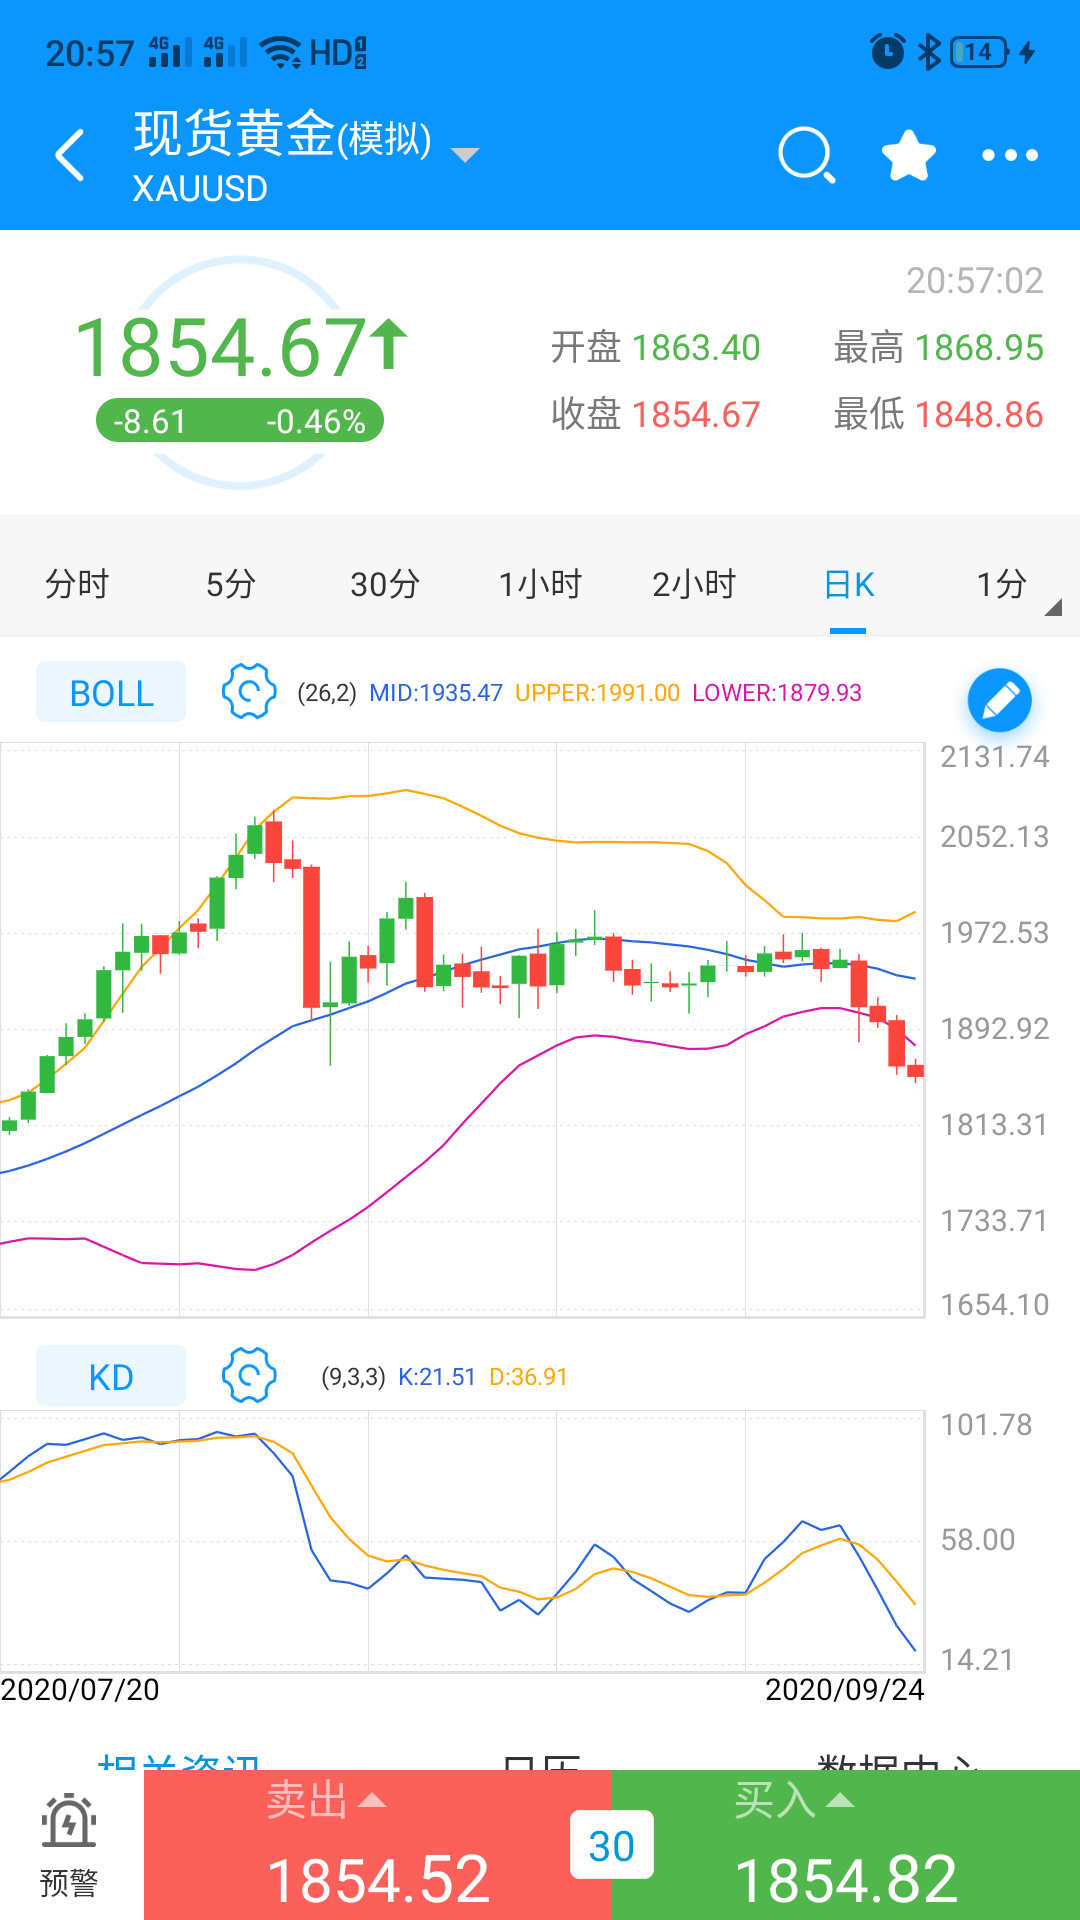
Task: Expand the instrument name dropdown arrow
Action: click(465, 155)
